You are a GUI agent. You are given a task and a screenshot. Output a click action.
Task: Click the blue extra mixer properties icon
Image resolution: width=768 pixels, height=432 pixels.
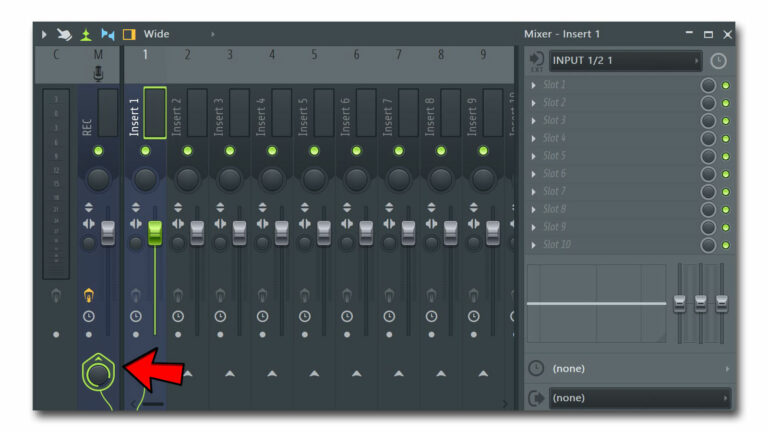(x=108, y=34)
